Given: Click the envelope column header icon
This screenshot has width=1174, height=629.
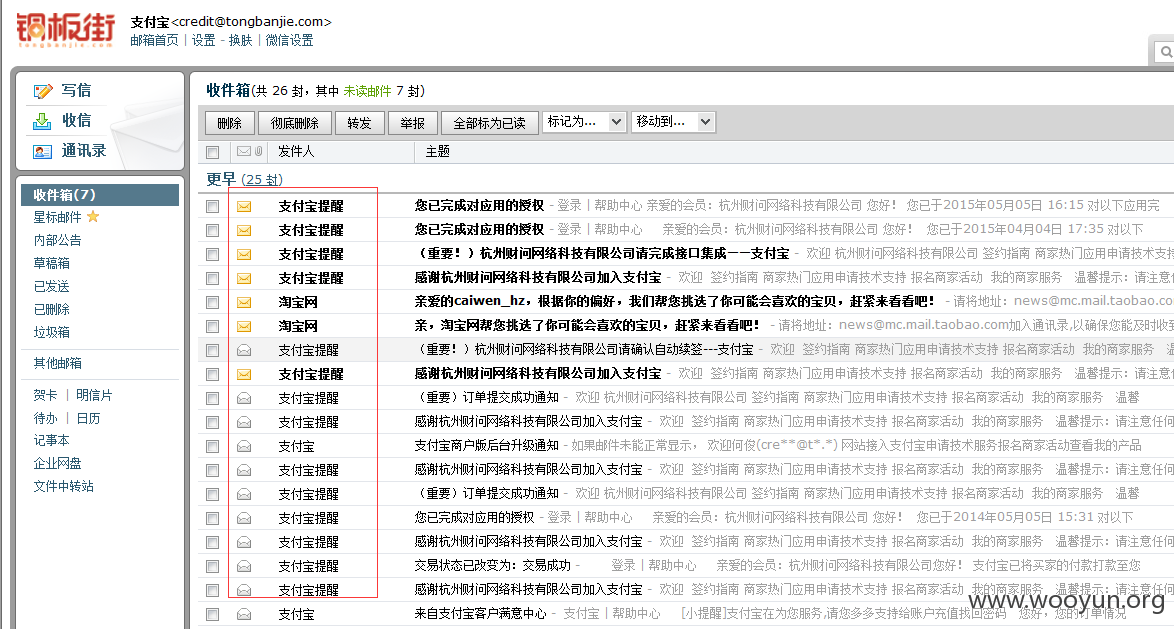Looking at the screenshot, I should pyautogui.click(x=244, y=151).
